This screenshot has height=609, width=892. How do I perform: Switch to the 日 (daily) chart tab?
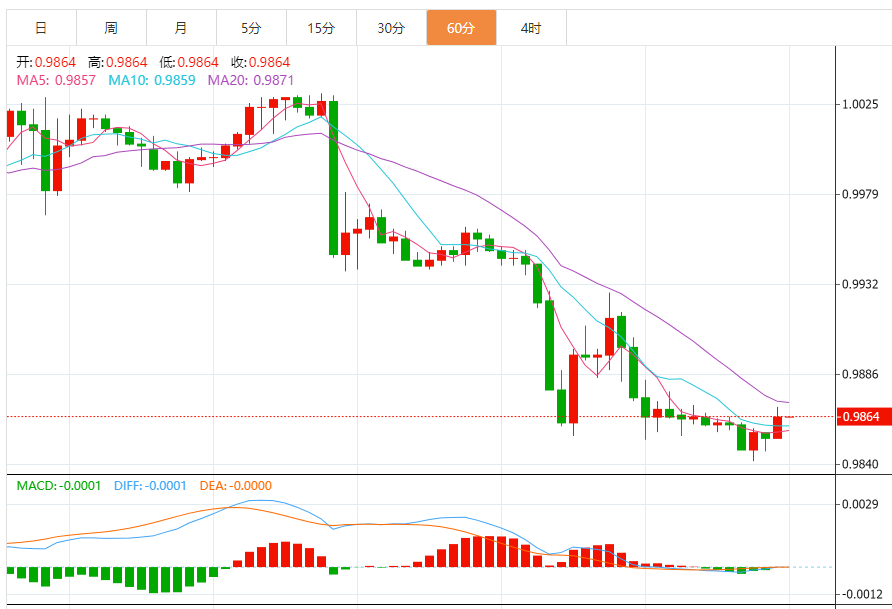41,28
